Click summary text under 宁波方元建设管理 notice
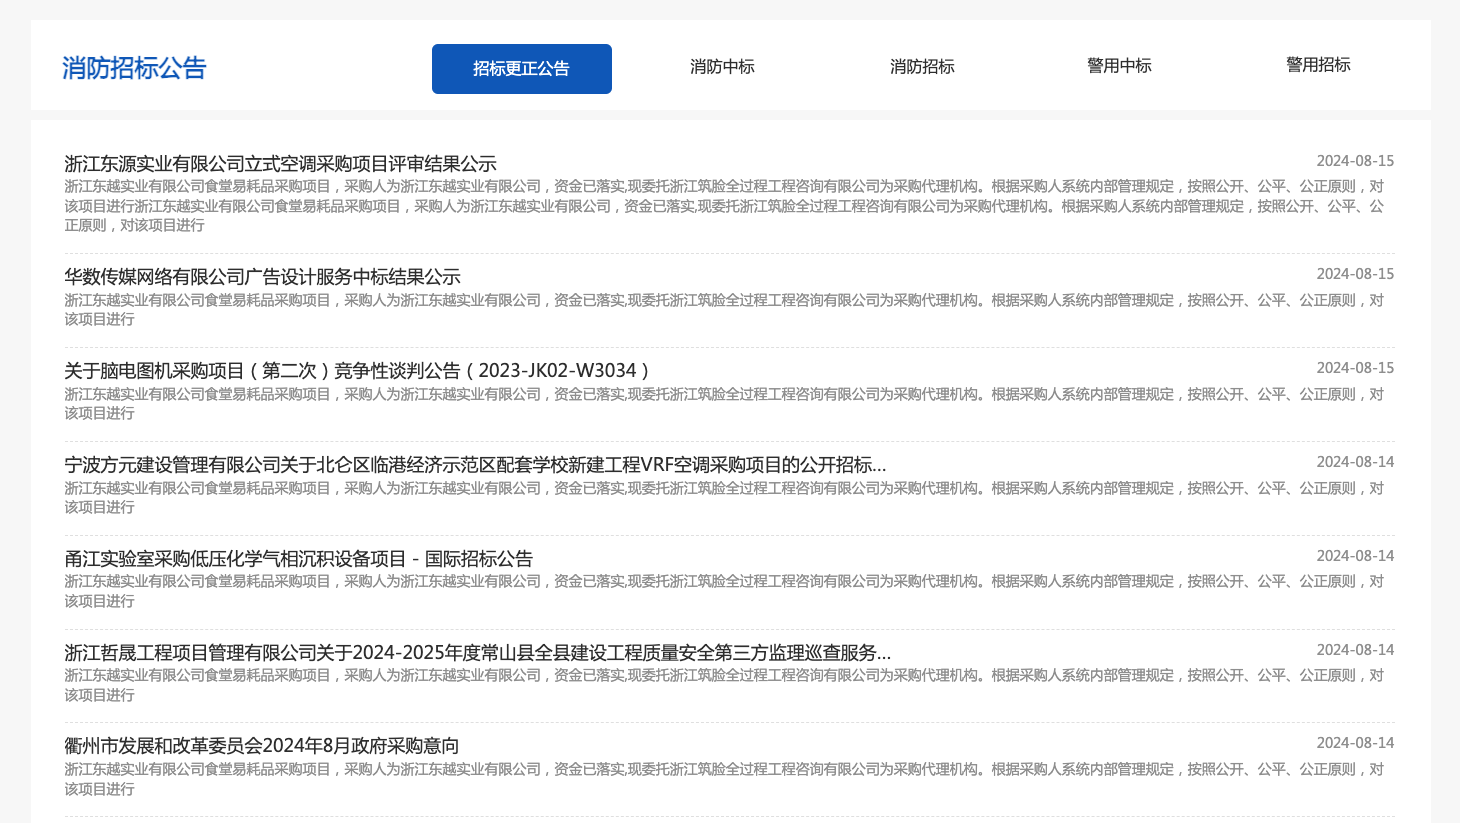This screenshot has width=1460, height=823. pyautogui.click(x=724, y=498)
